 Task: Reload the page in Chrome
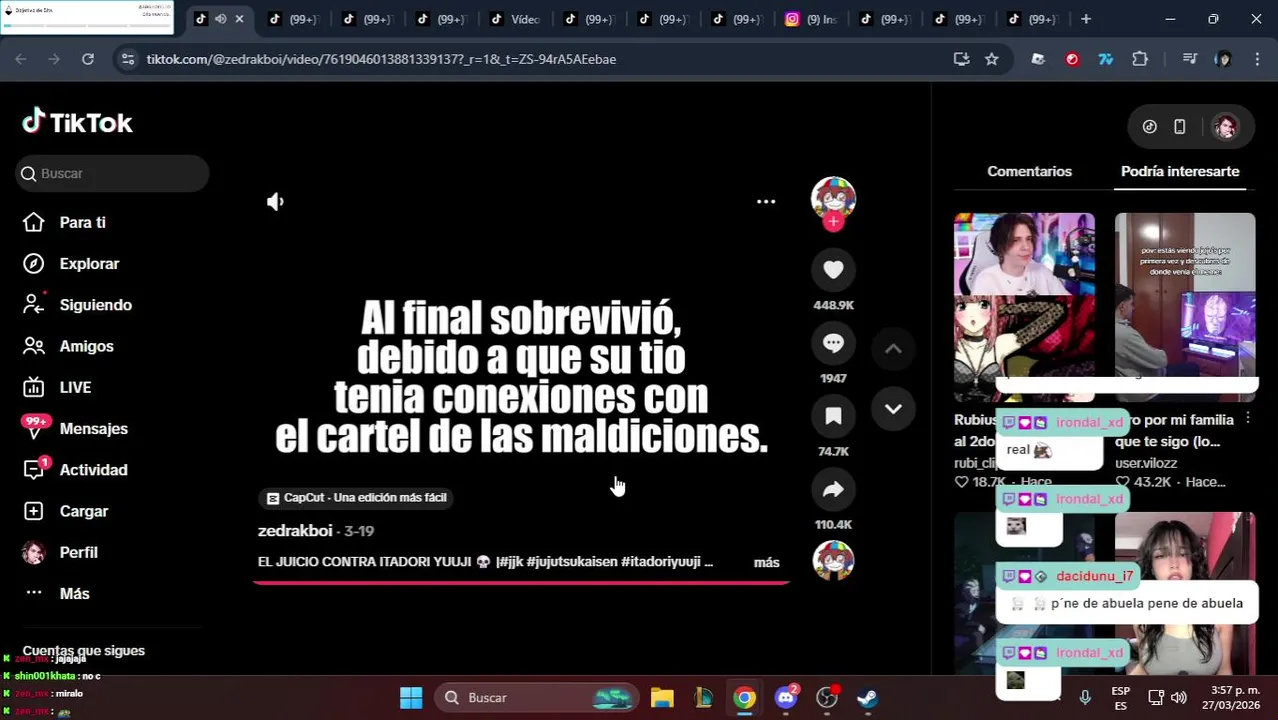[88, 59]
